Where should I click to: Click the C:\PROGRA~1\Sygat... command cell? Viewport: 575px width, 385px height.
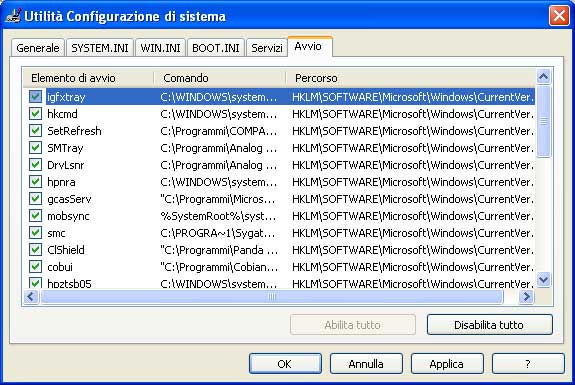point(218,233)
